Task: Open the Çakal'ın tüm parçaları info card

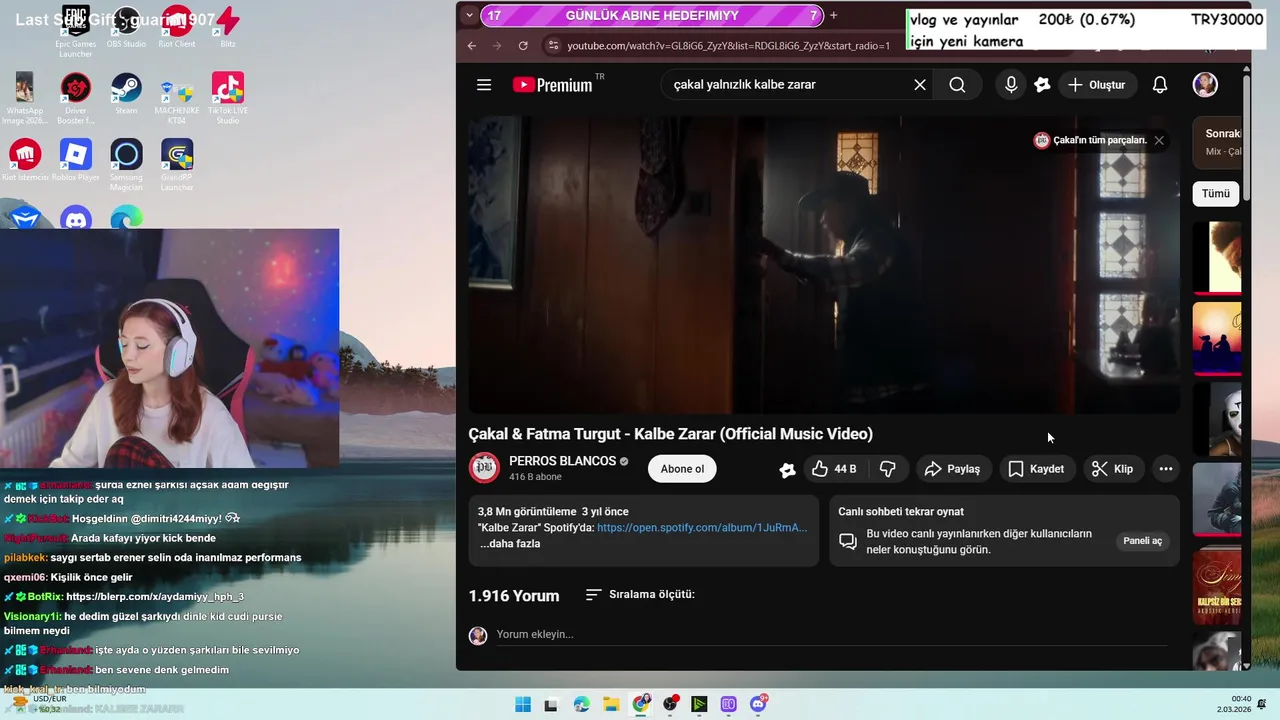Action: point(1090,140)
